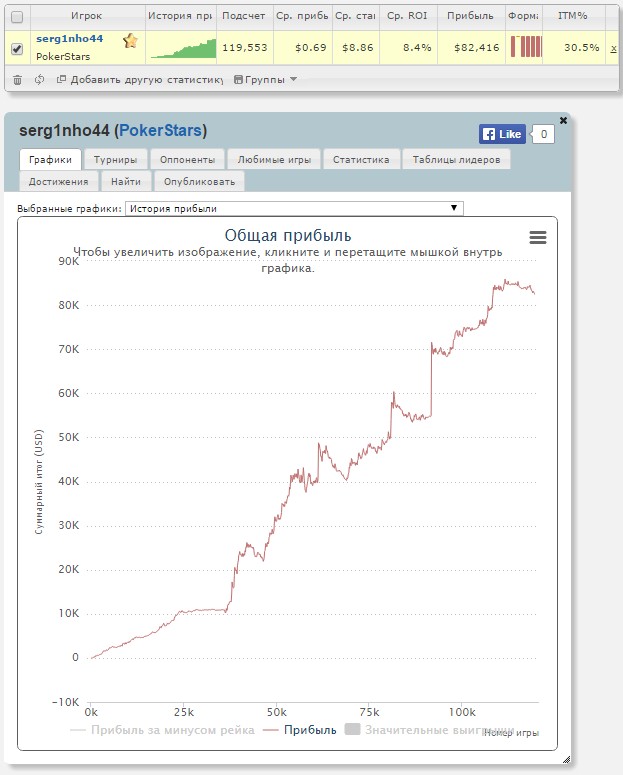Remove row using x at row end
Image resolution: width=623 pixels, height=775 pixels.
click(x=613, y=48)
